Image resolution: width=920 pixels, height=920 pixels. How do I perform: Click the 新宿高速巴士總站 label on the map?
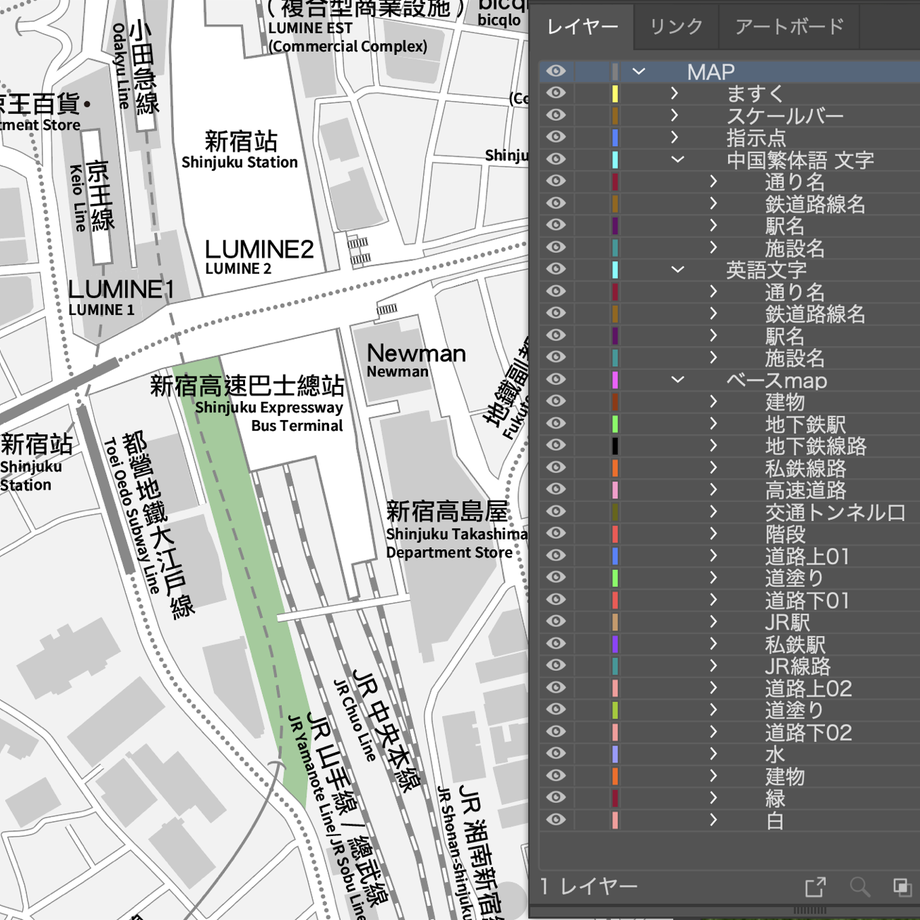pyautogui.click(x=247, y=385)
